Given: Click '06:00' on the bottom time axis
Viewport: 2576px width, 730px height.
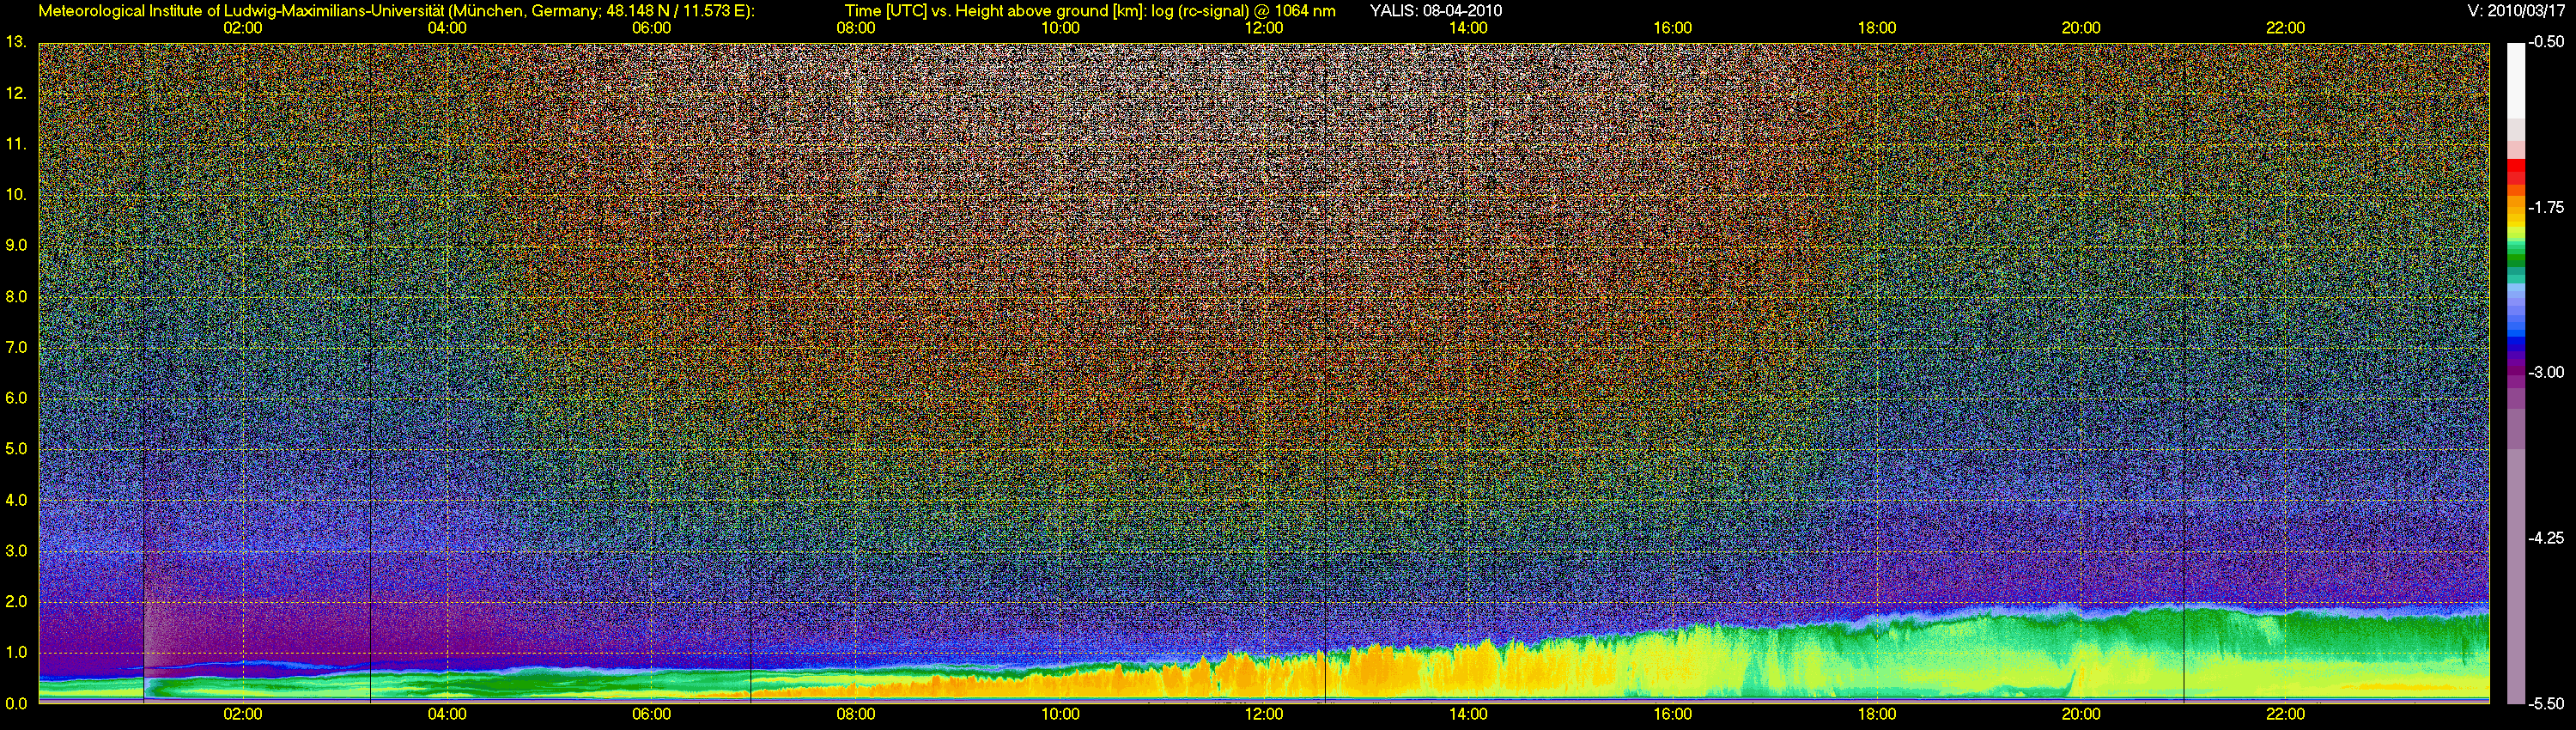Looking at the screenshot, I should (651, 715).
